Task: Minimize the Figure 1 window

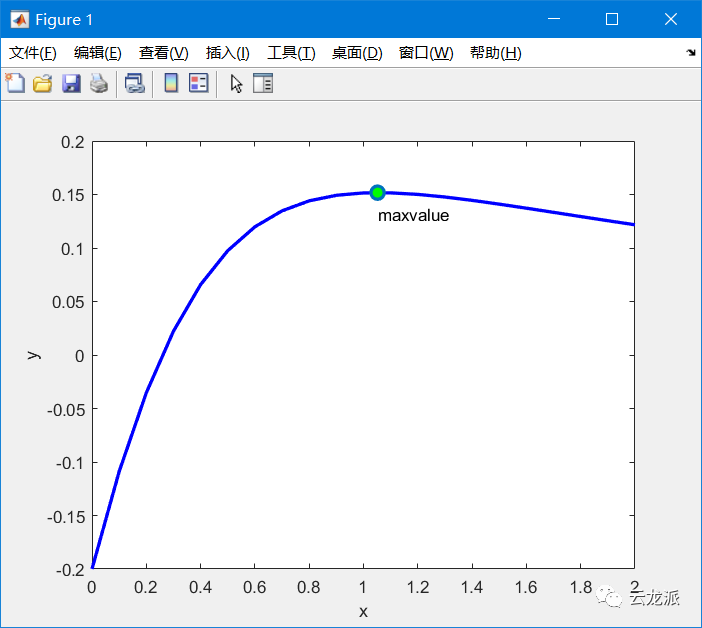Action: coord(554,19)
